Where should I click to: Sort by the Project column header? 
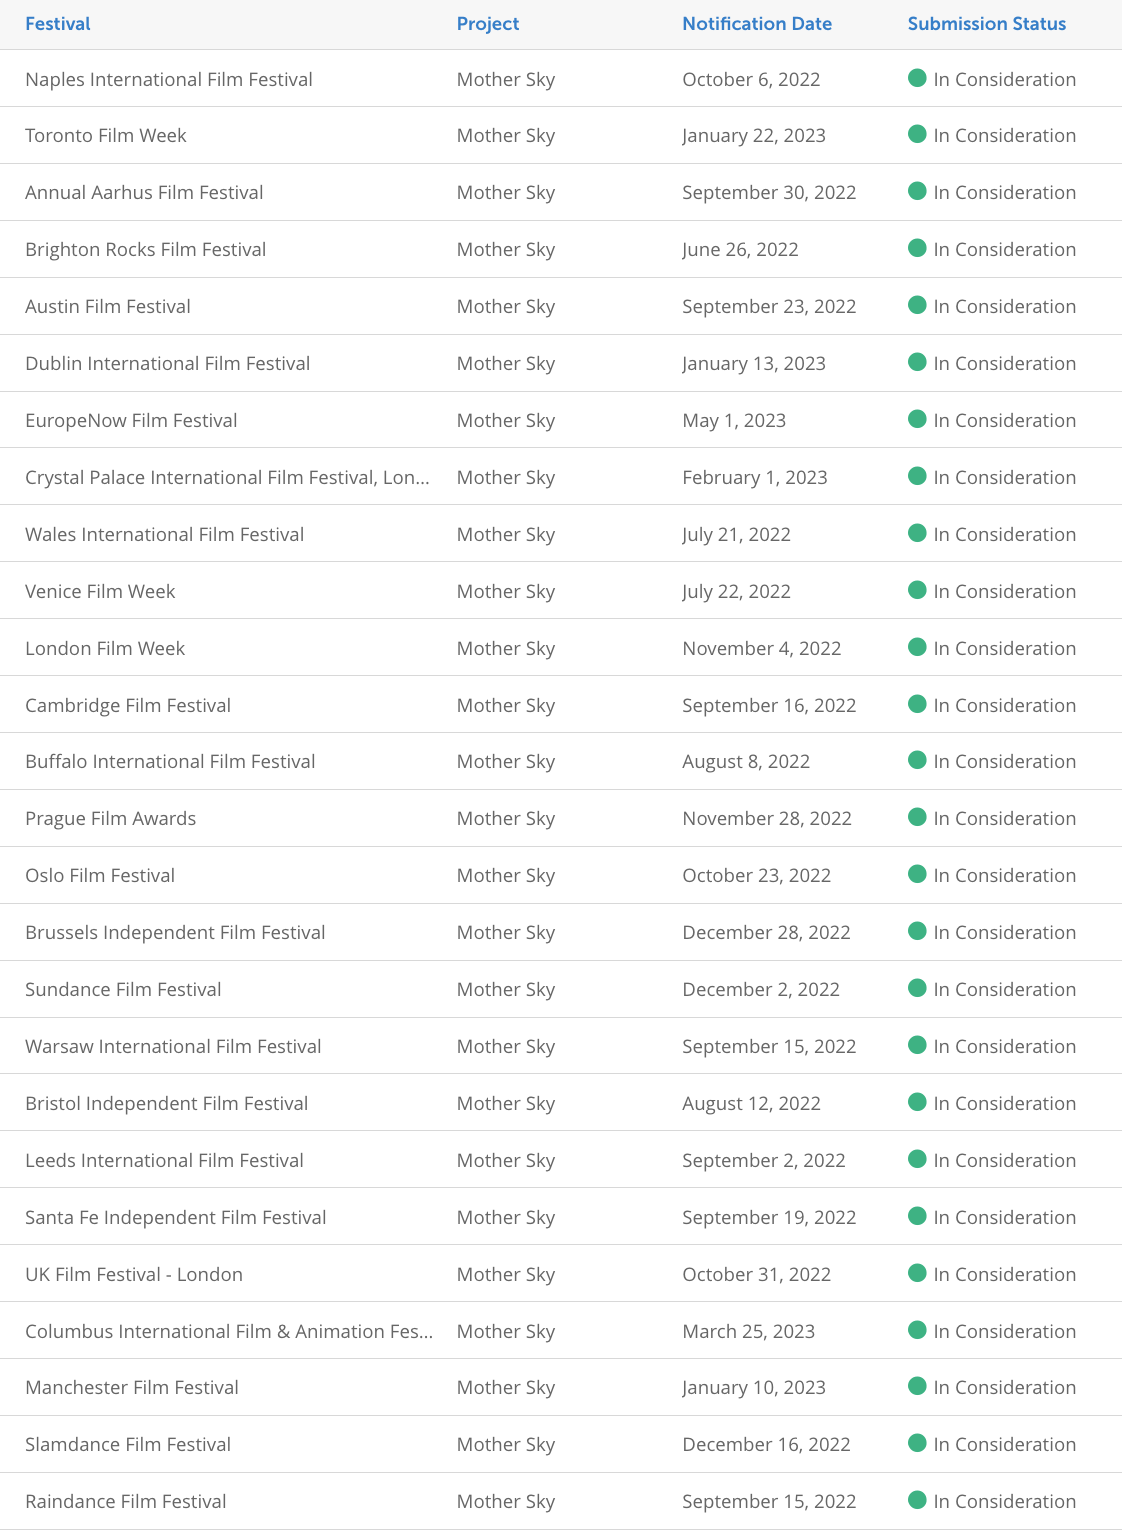(488, 24)
